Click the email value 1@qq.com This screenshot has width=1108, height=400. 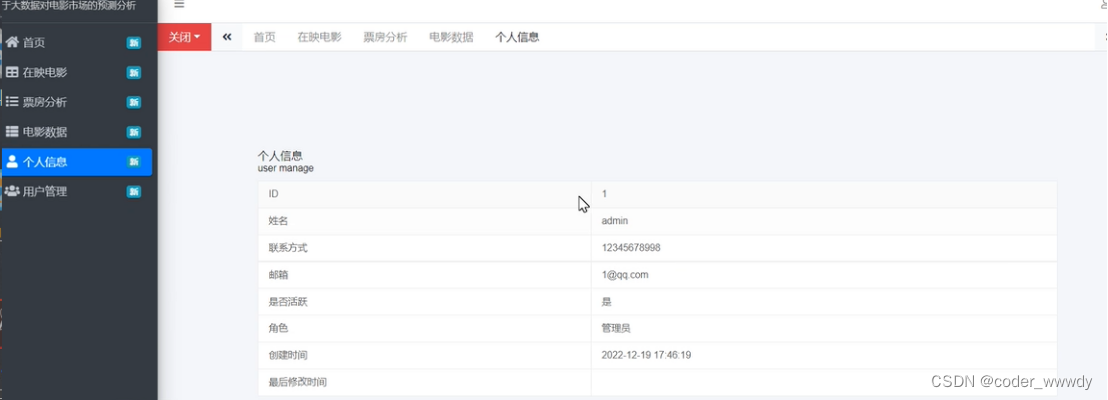(625, 275)
